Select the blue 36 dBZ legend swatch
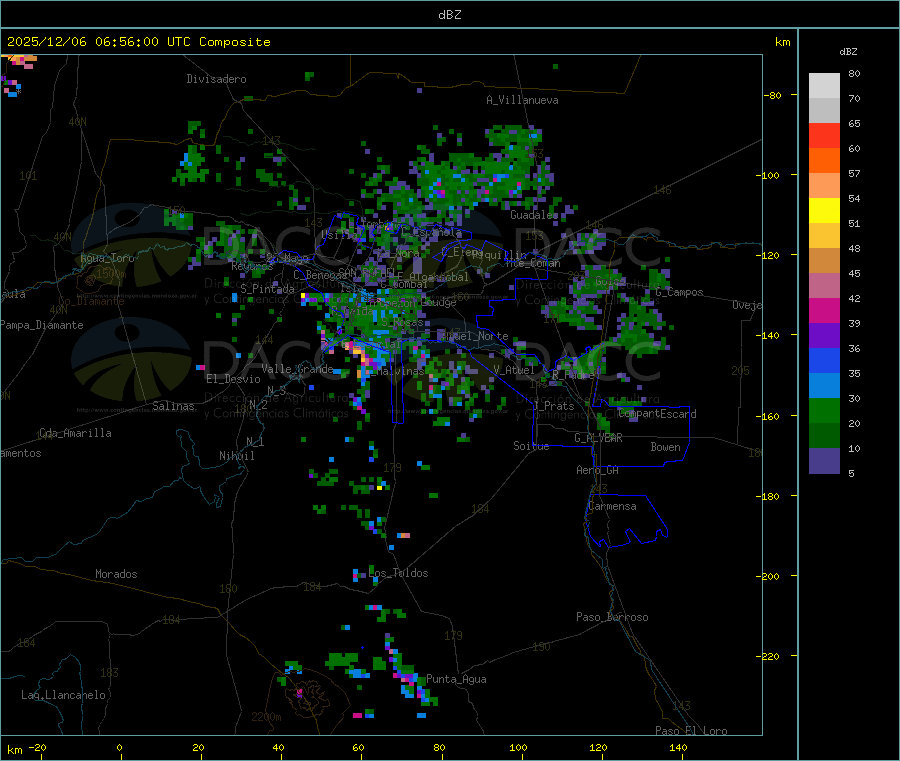This screenshot has width=900, height=761. (x=824, y=360)
